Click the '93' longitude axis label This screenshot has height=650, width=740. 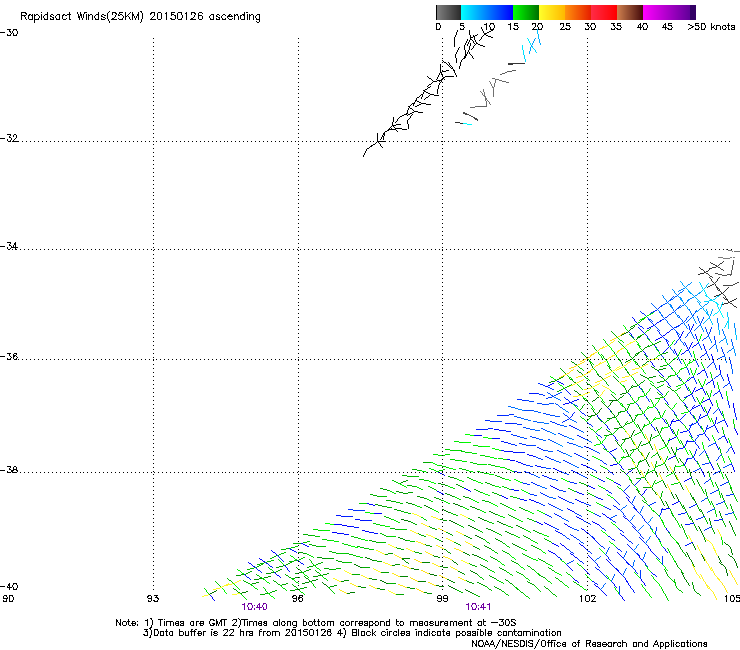point(153,599)
